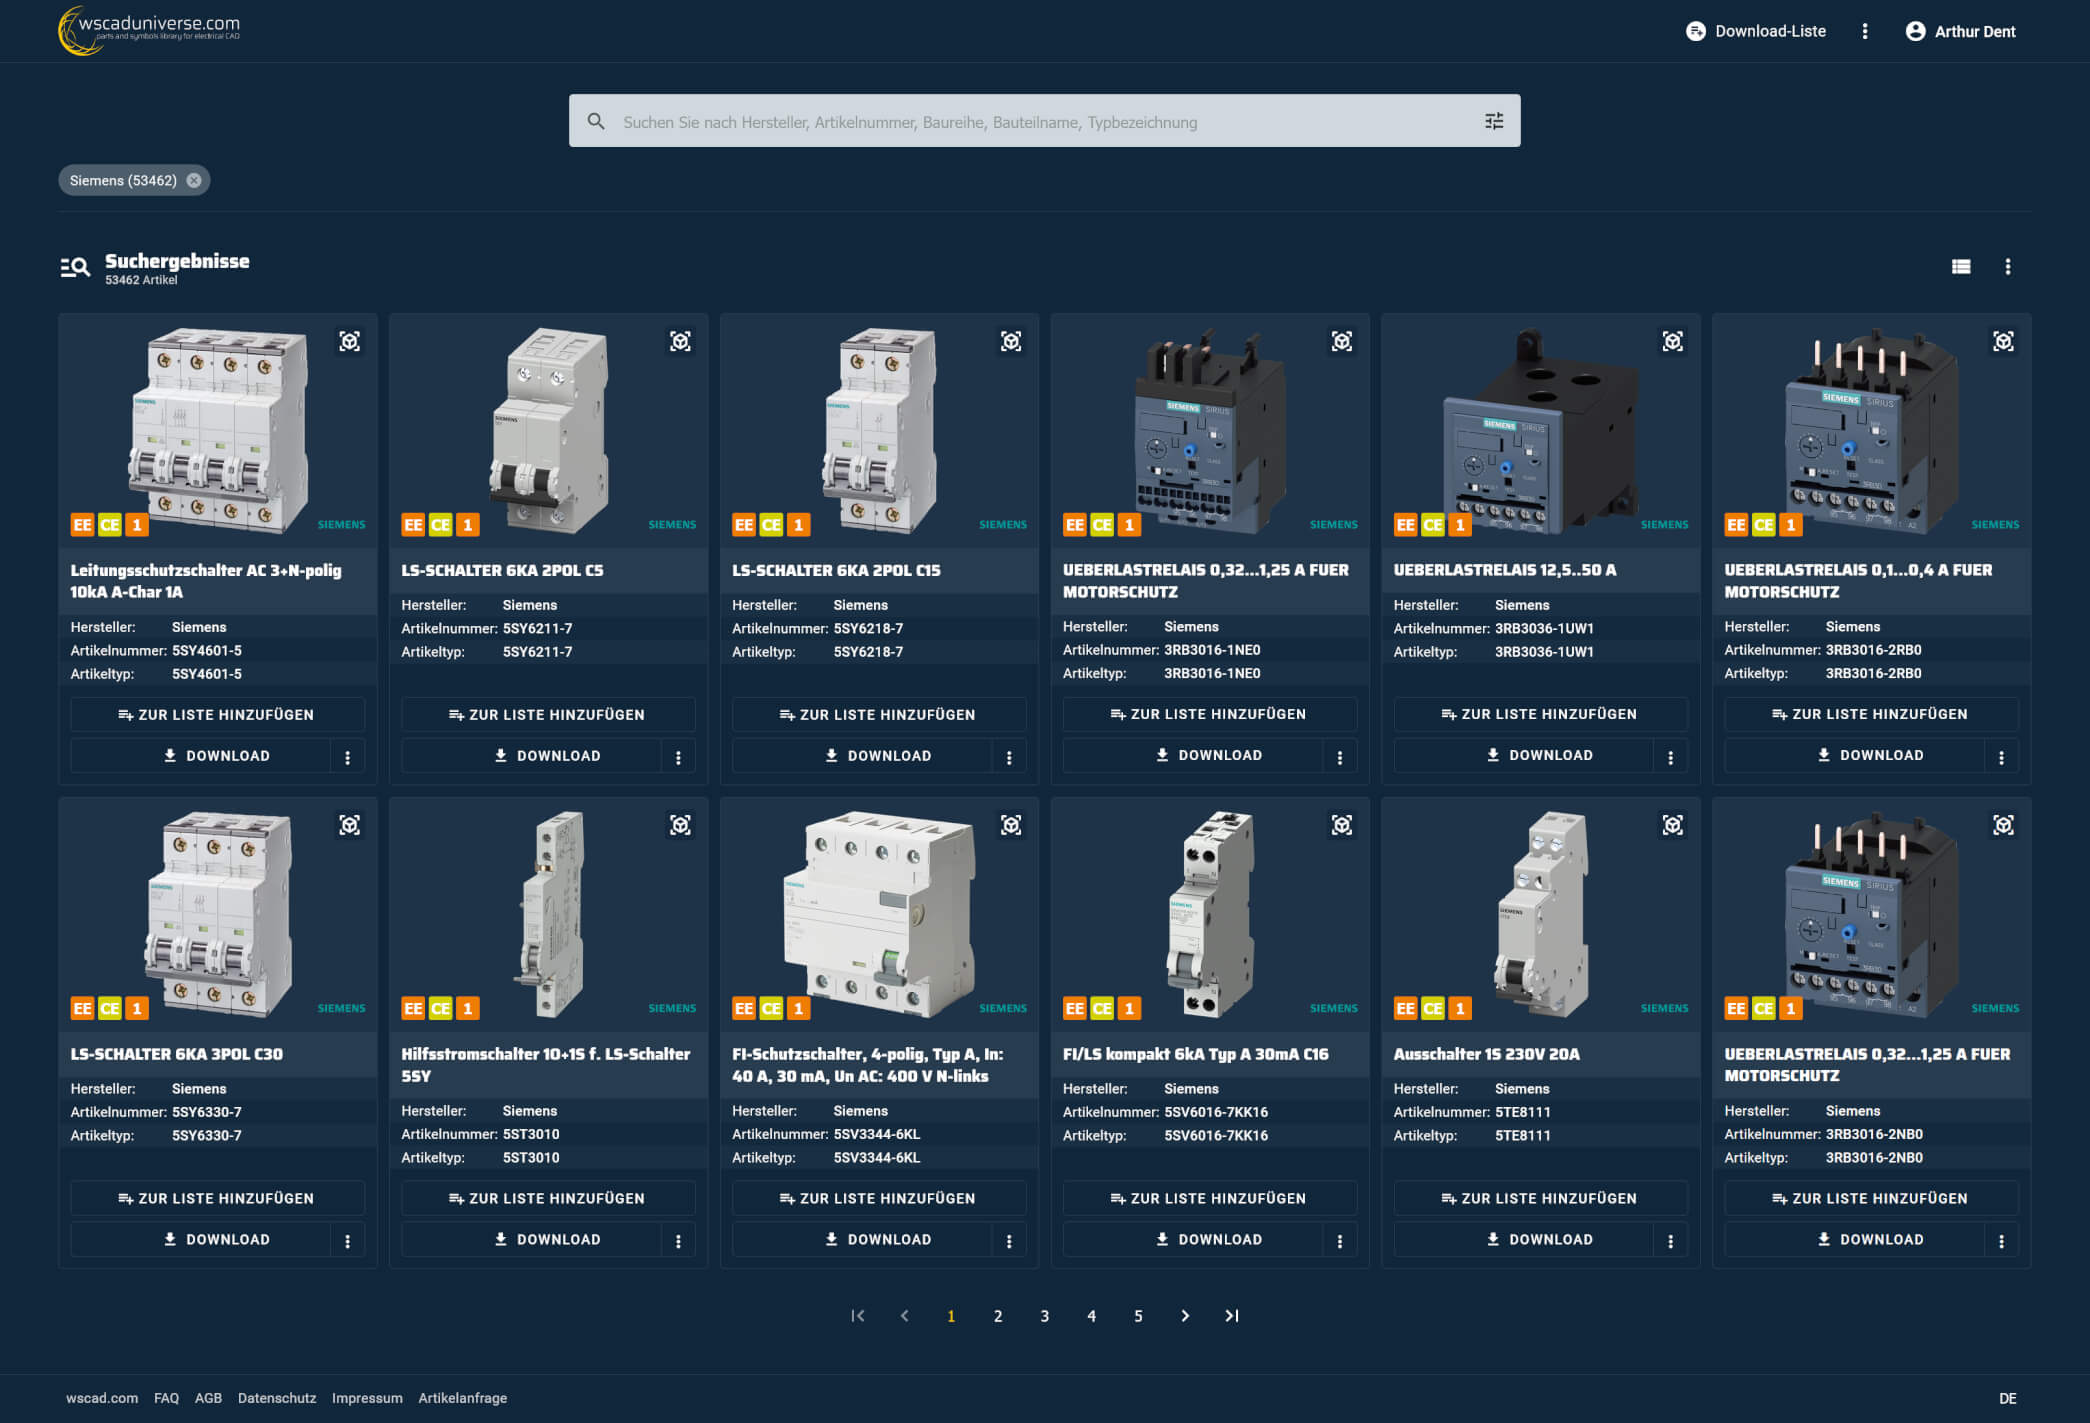Expand download options for 5SY4601-5
Image resolution: width=2090 pixels, height=1423 pixels.
(x=347, y=757)
